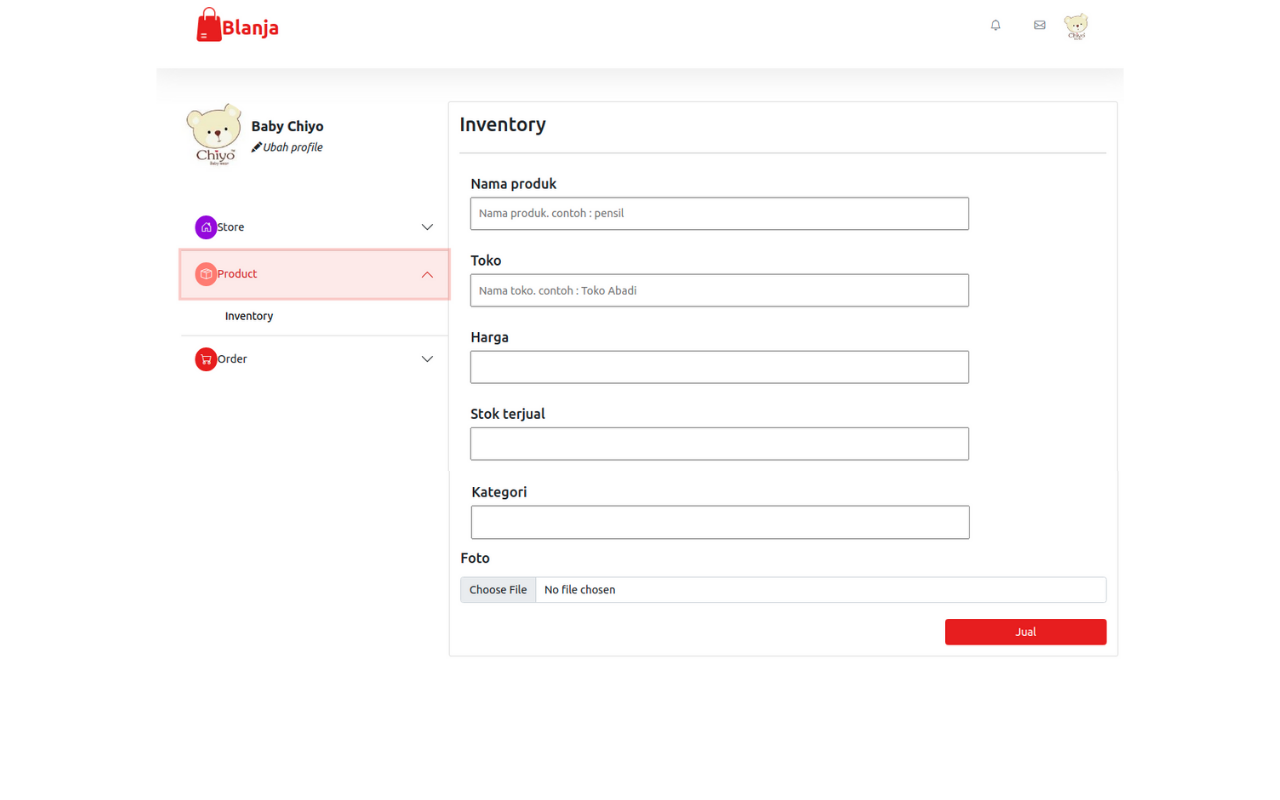Select the purple Store icon
This screenshot has width=1280, height=800.
[206, 227]
